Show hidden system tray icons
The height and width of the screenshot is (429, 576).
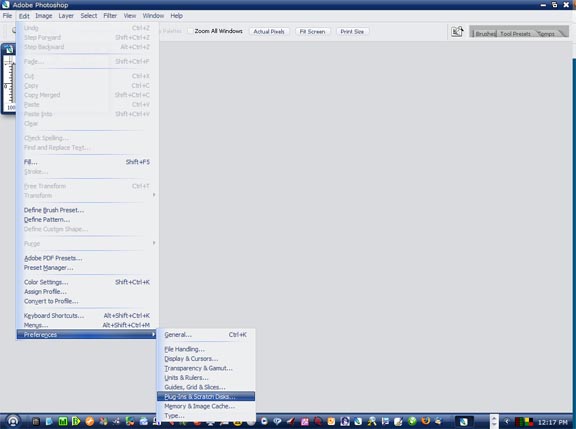pyautogui.click(x=507, y=421)
